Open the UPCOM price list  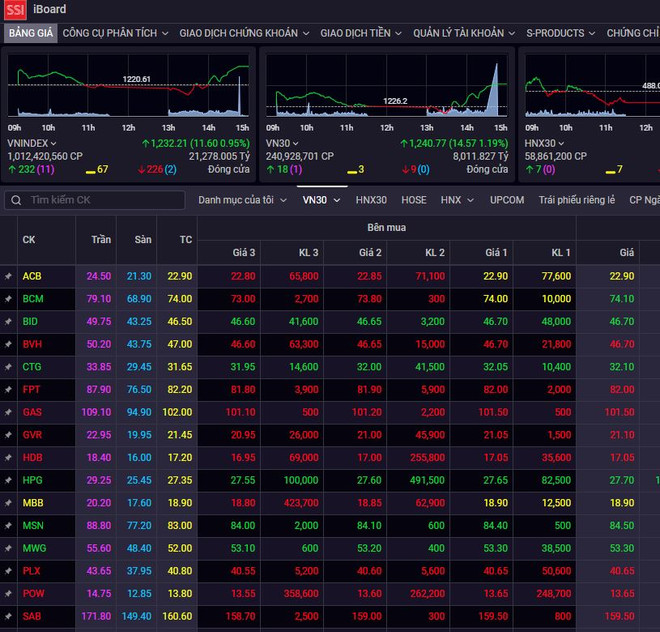[507, 200]
